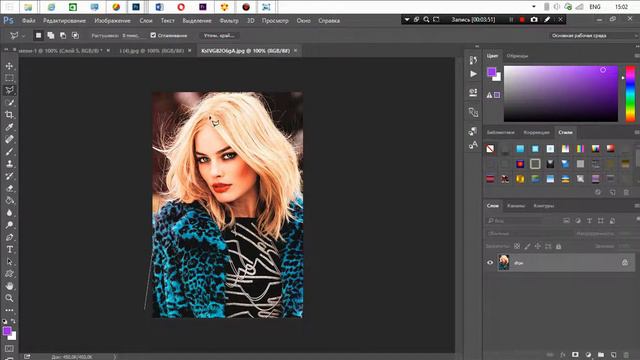Select the Paint Bucket tool
Viewport: 640px width, 360px height.
(x=9, y=200)
